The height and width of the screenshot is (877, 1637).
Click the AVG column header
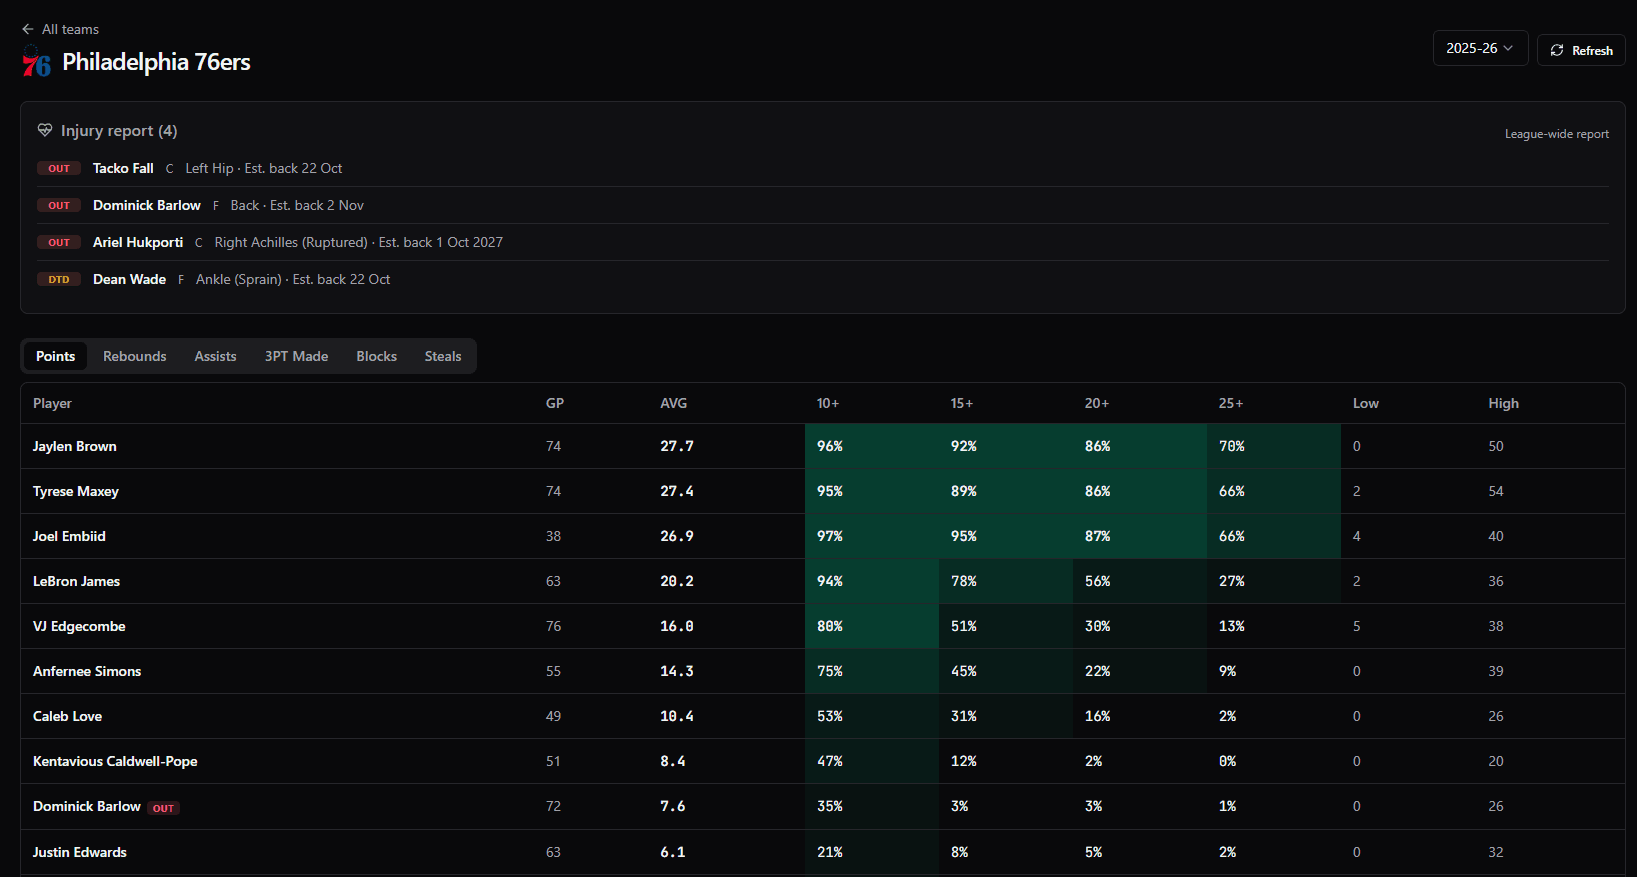(674, 403)
